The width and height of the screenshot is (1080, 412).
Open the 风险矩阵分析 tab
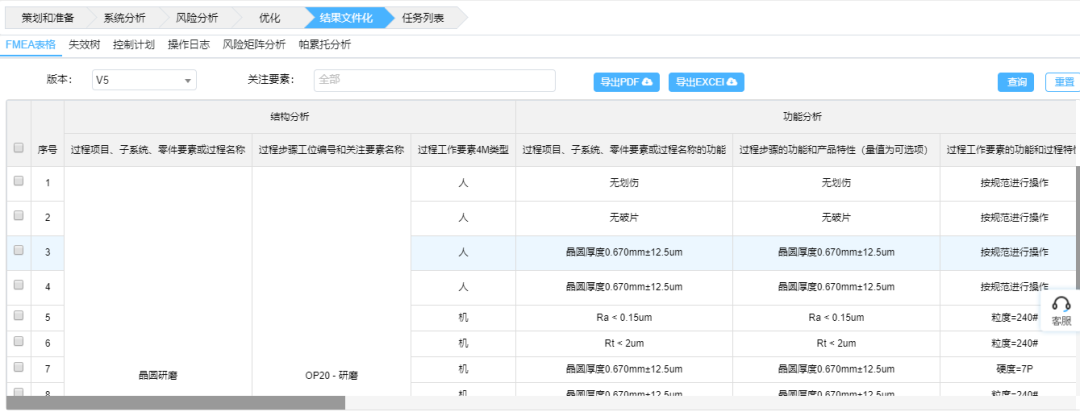click(x=253, y=45)
